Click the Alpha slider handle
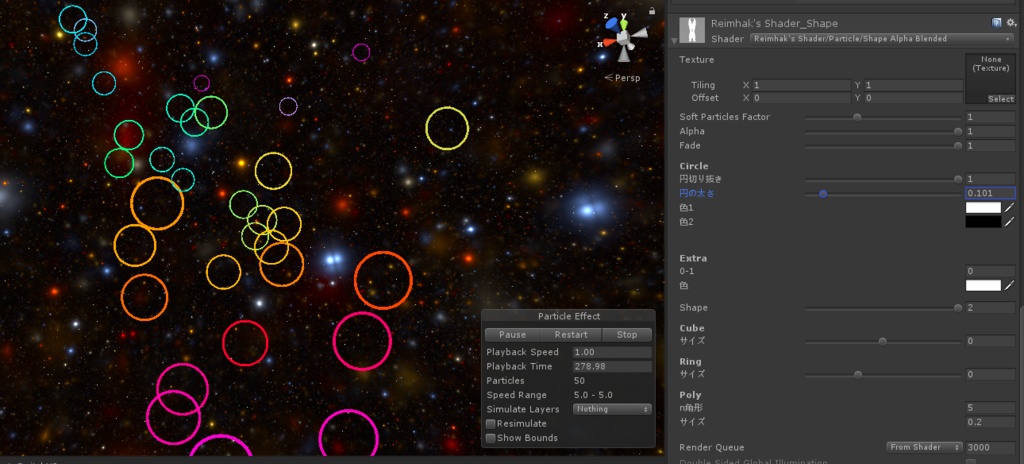This screenshot has height=464, width=1024. 957,132
